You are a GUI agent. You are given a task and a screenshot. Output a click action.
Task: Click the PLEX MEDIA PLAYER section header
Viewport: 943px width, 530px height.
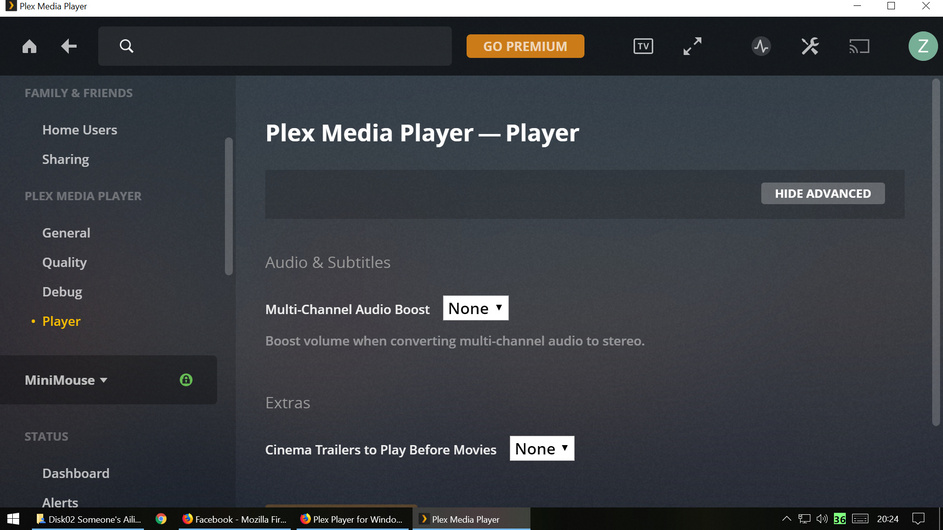tap(83, 196)
